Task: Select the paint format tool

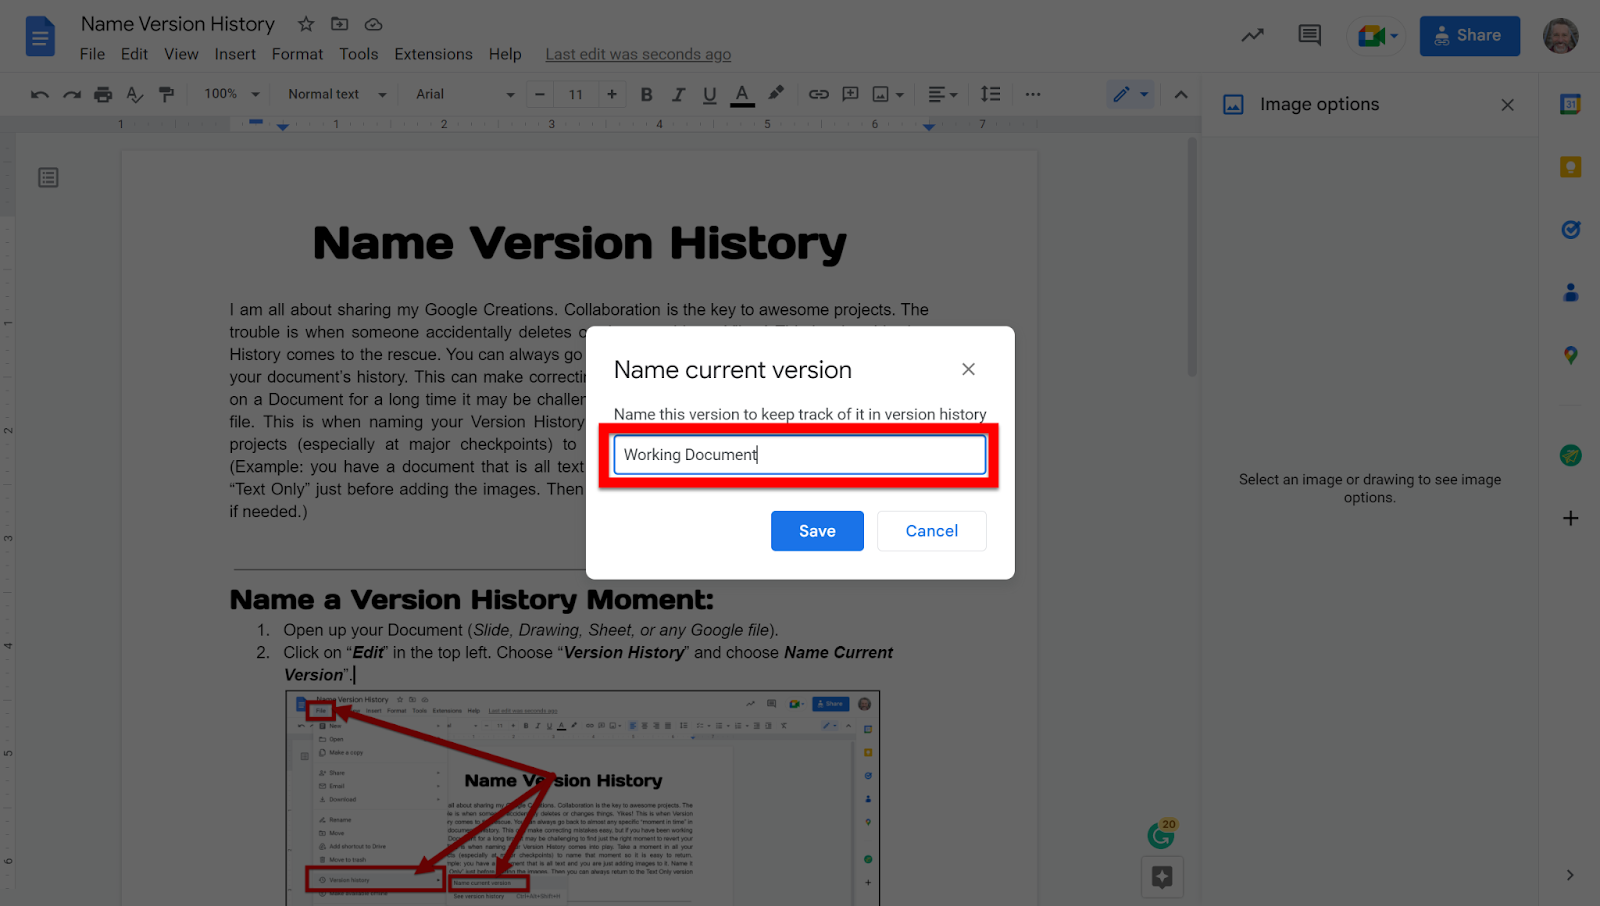Action: click(x=167, y=94)
